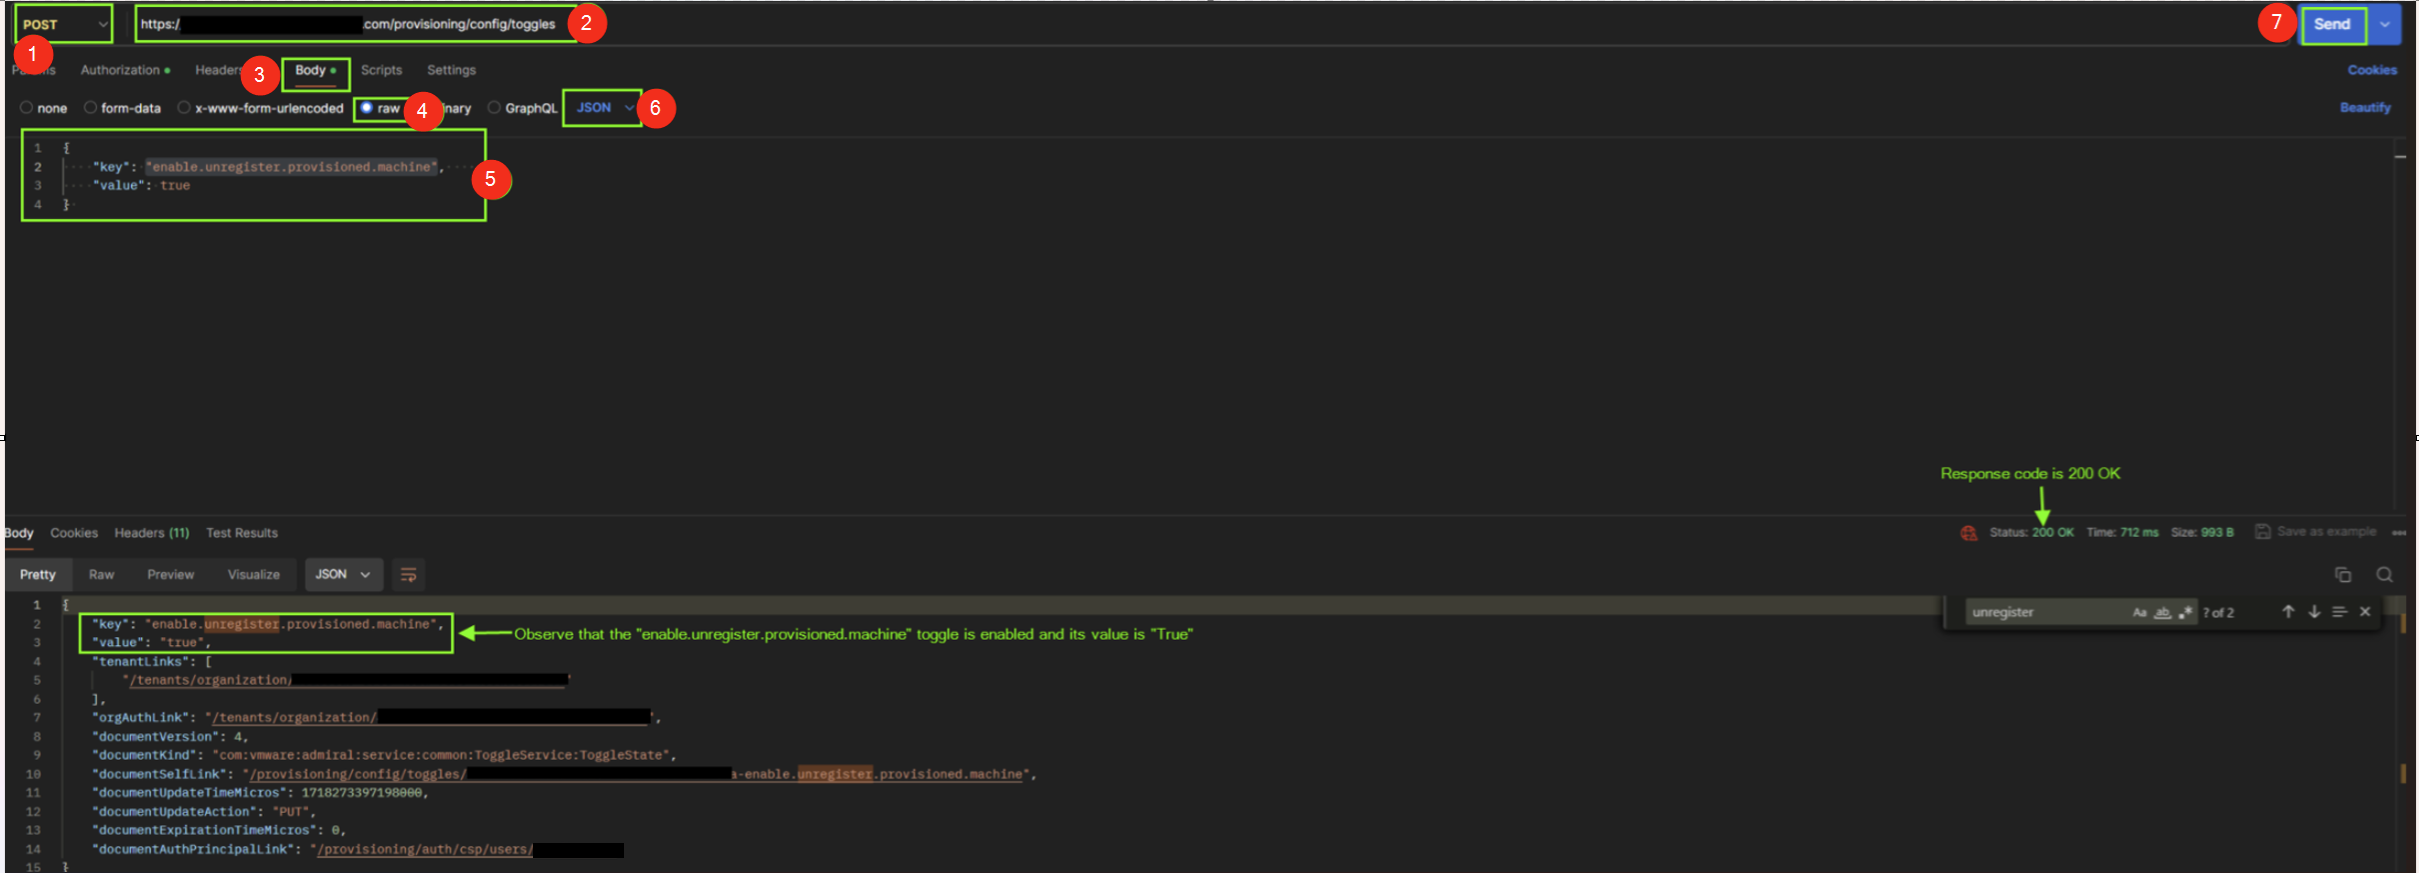Viewport: 2419px width, 873px height.
Task: Toggle match case in find bar
Action: [2139, 612]
